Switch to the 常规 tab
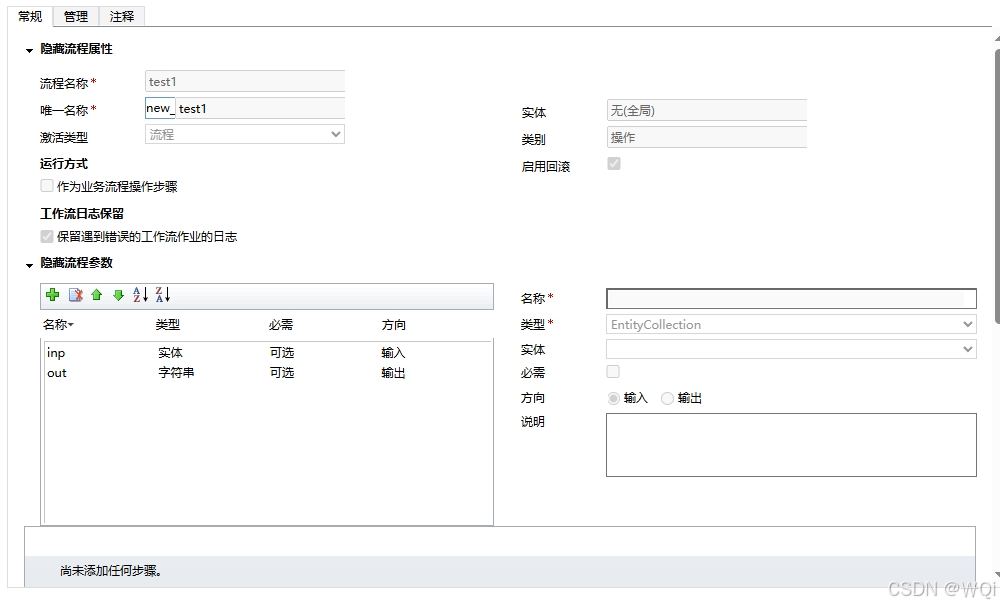The height and width of the screenshot is (607, 1000). (30, 17)
